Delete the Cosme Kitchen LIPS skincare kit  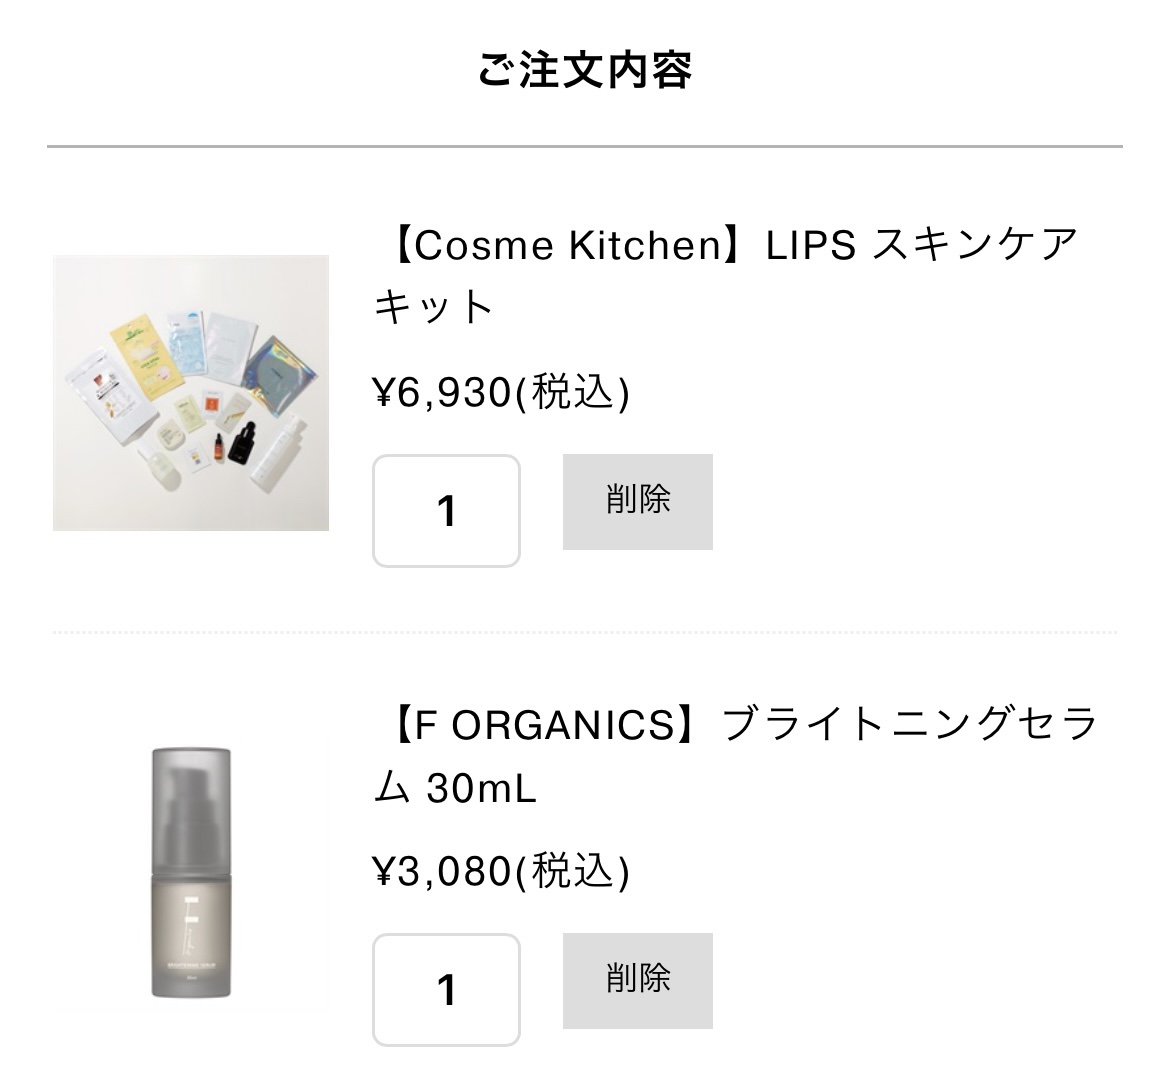coord(637,501)
